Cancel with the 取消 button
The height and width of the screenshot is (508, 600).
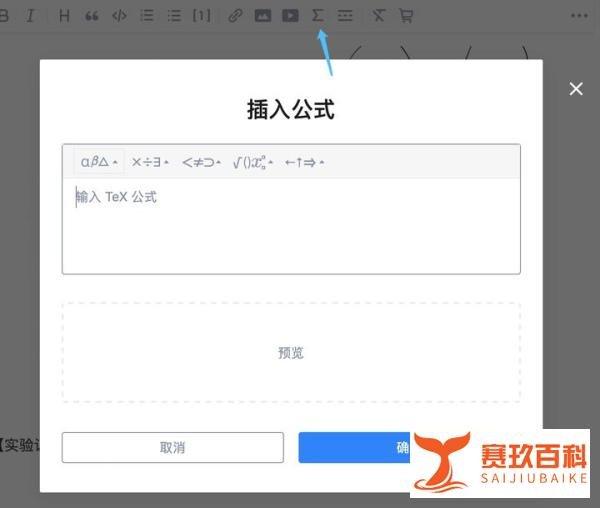[x=173, y=447]
